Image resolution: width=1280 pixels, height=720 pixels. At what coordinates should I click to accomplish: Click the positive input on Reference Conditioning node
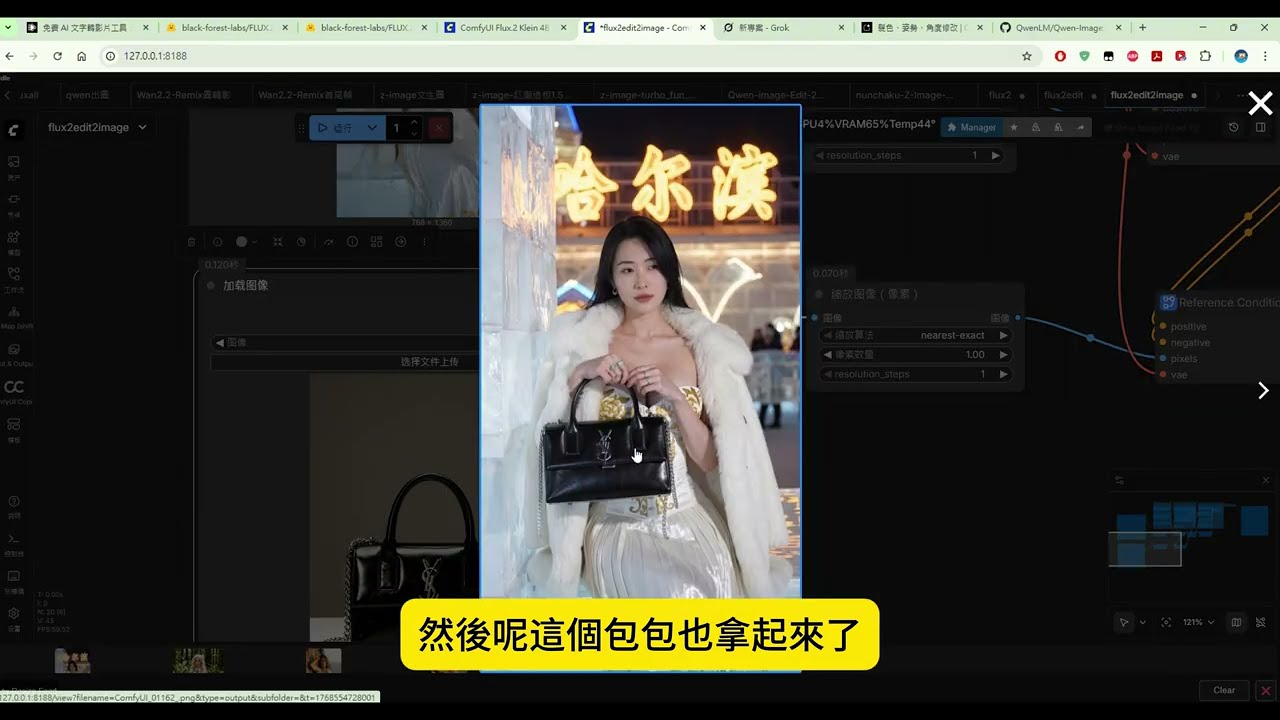pos(1163,326)
